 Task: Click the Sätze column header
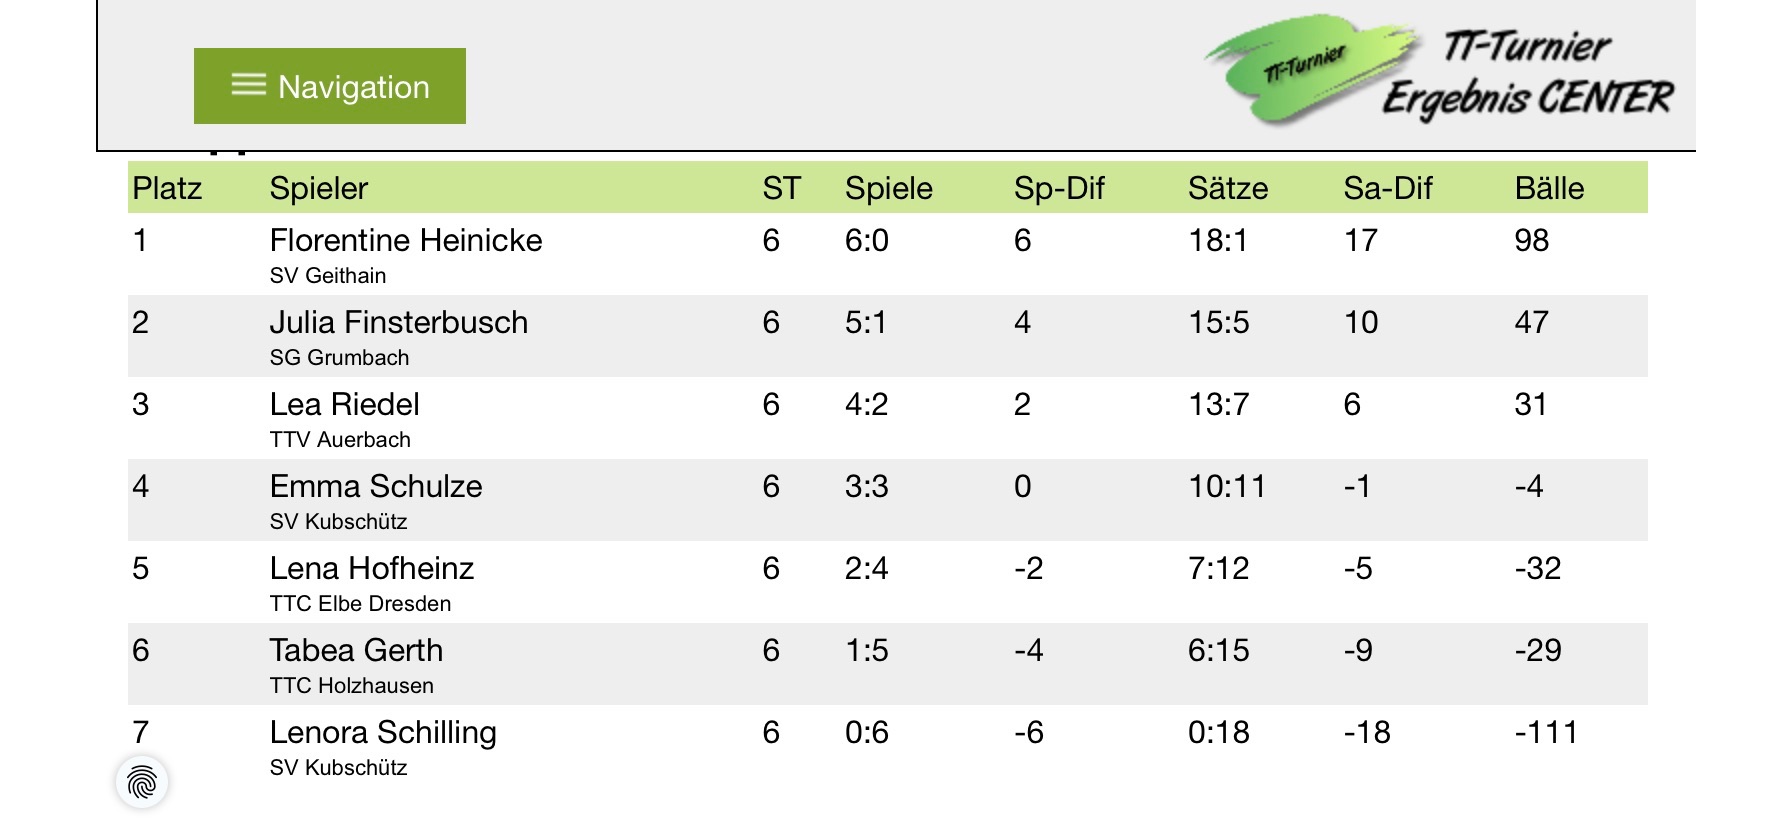pos(1228,188)
